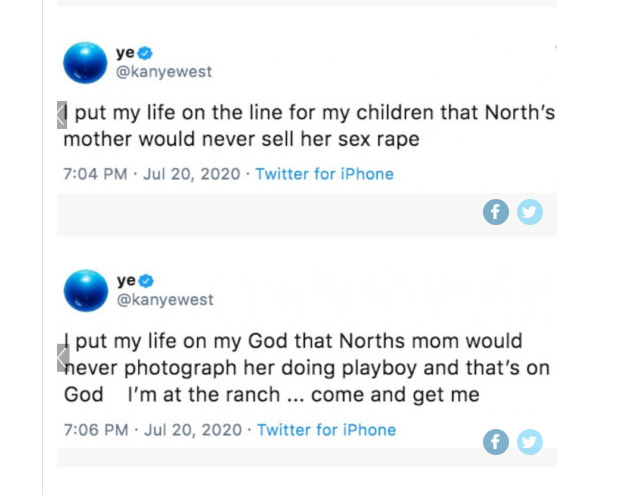The height and width of the screenshot is (495, 621).
Task: Open the "Twitter for iPhone" link on the 7:04 PM tweet
Action: [x=324, y=174]
